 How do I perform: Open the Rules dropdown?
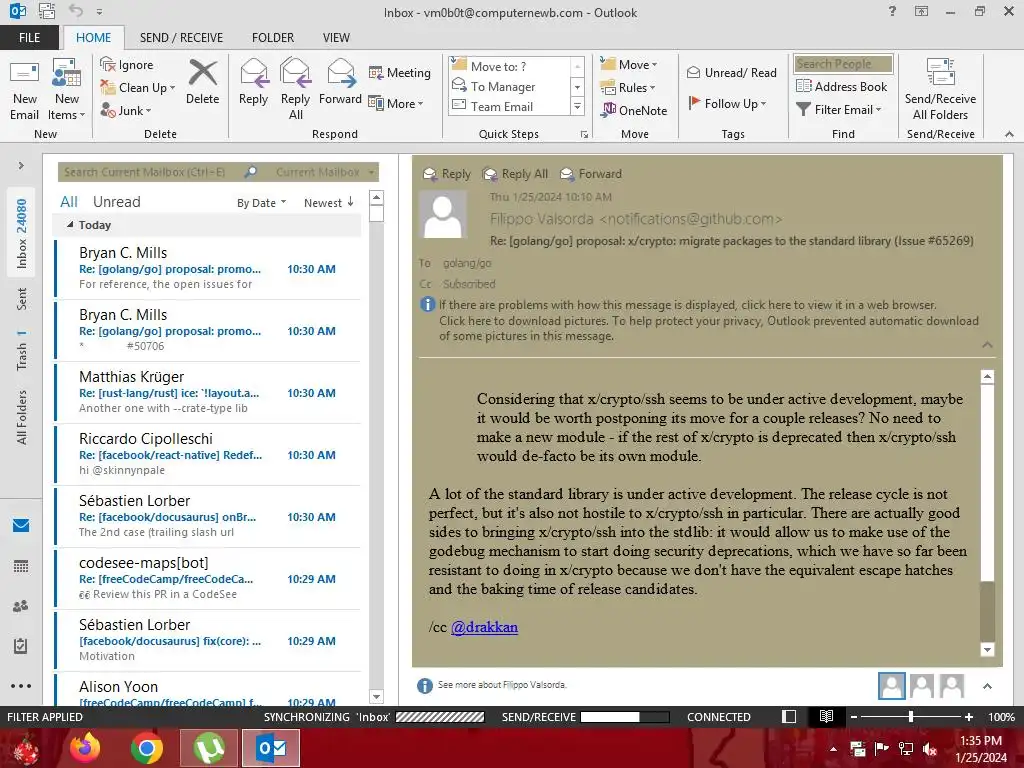(x=628, y=88)
